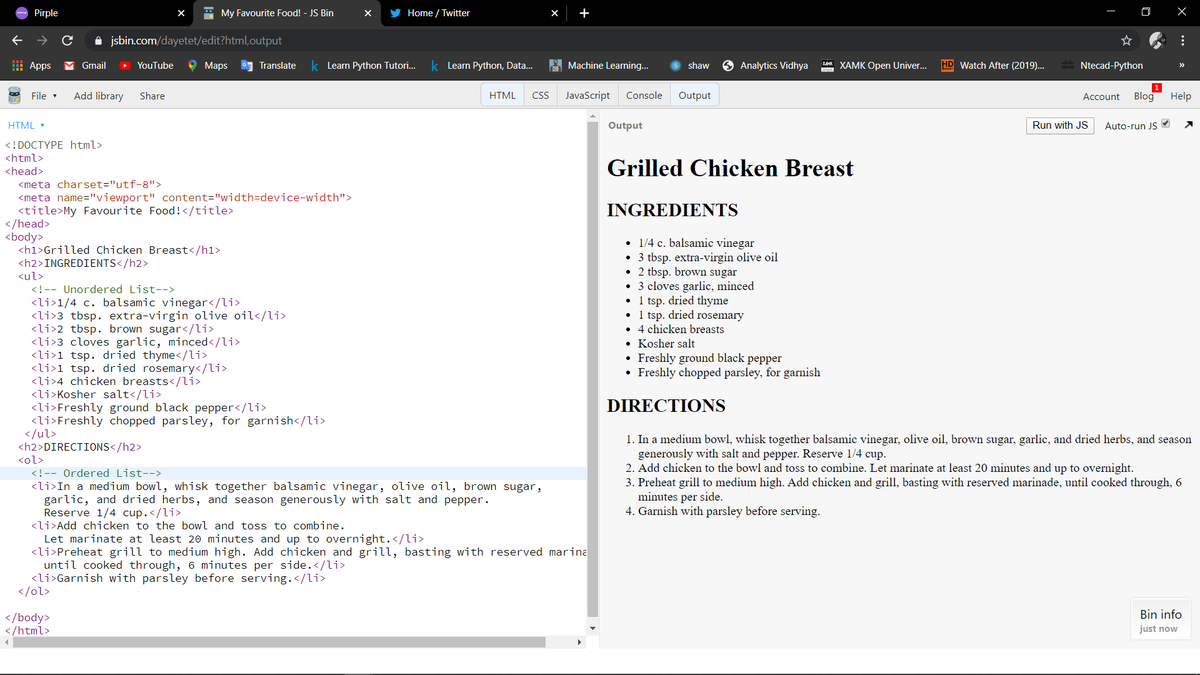
Task: Open the XAMK Open Univer... bookmark
Action: click(874, 65)
